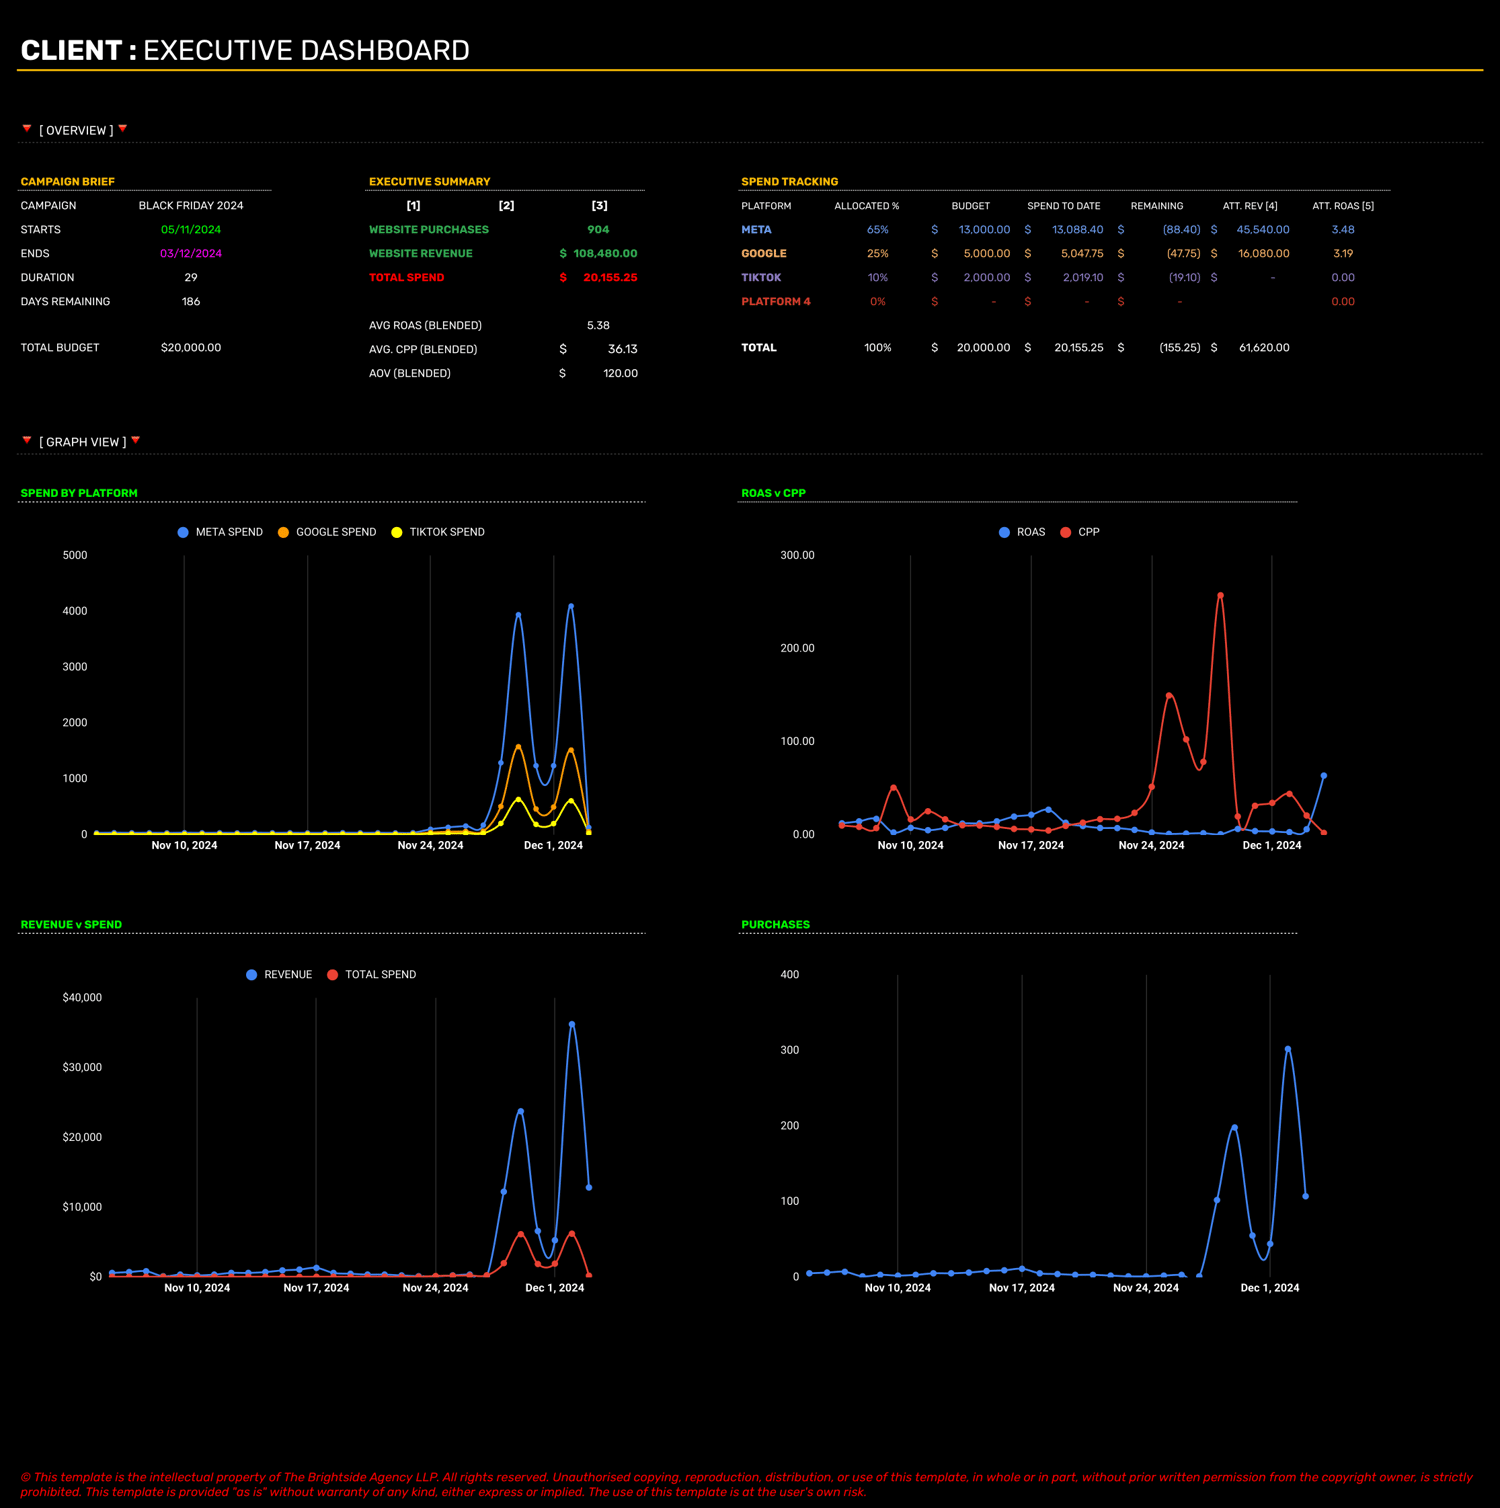This screenshot has height=1508, width=1500.
Task: Click the META platform row label
Action: pos(756,230)
